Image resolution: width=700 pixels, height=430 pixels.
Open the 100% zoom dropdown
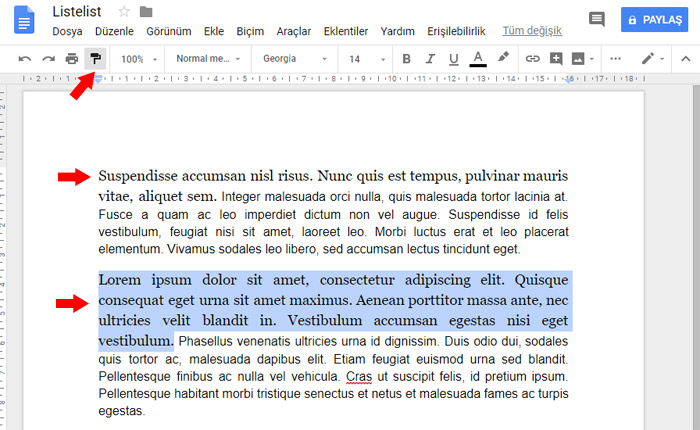(137, 59)
